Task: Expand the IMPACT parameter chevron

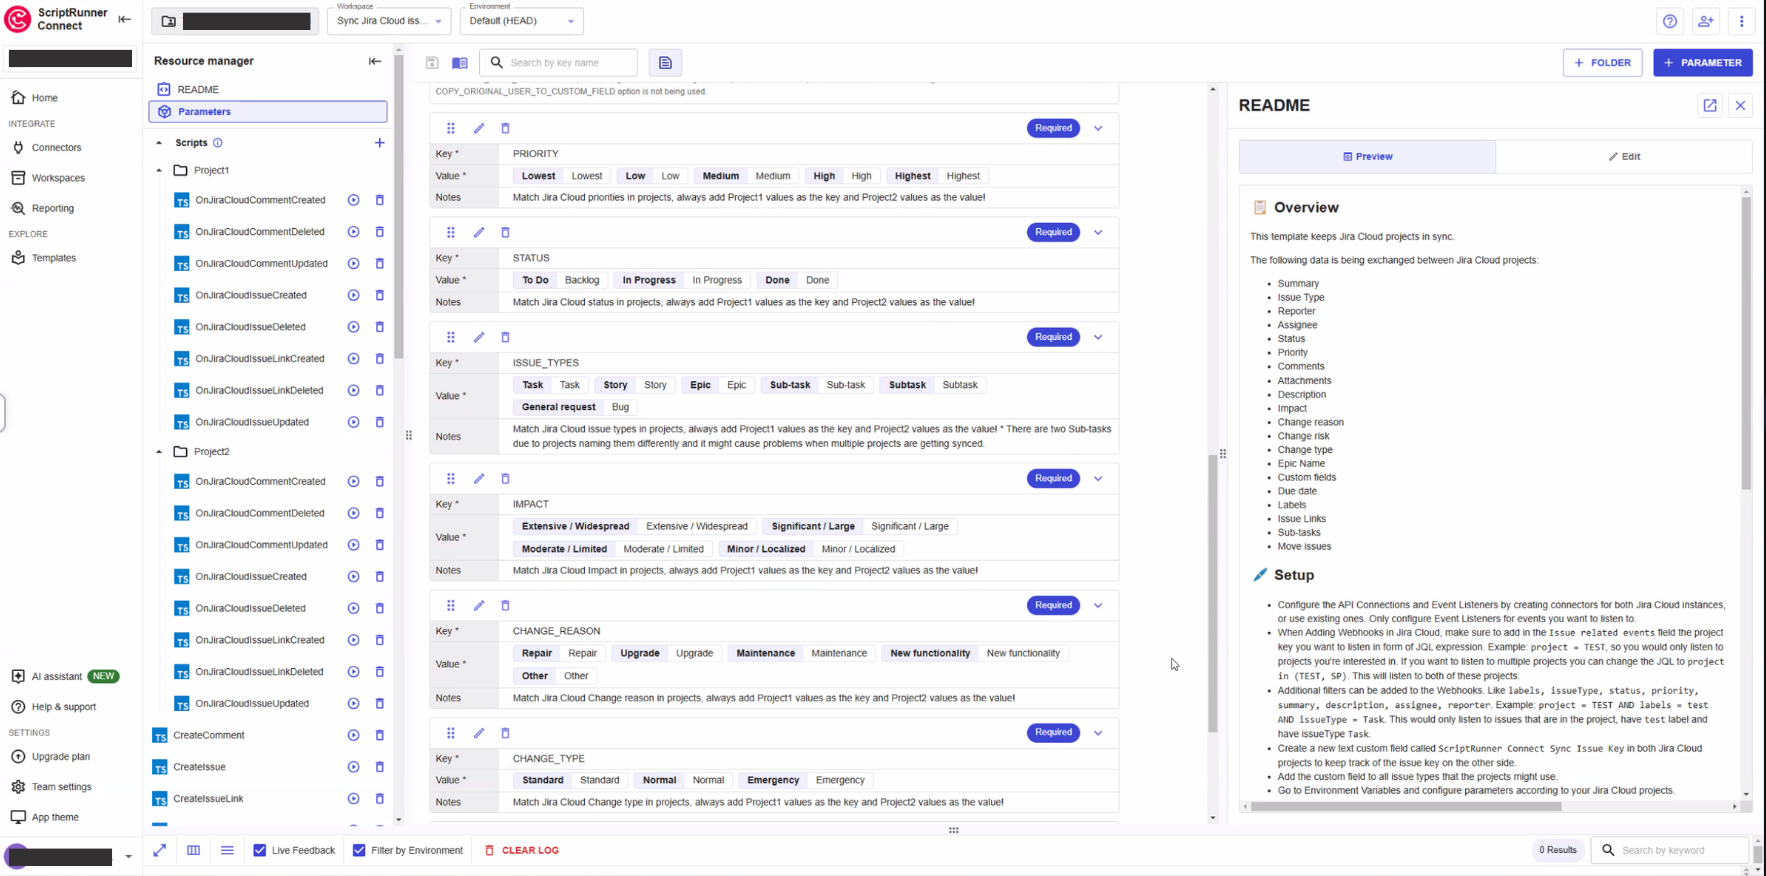Action: point(1098,478)
